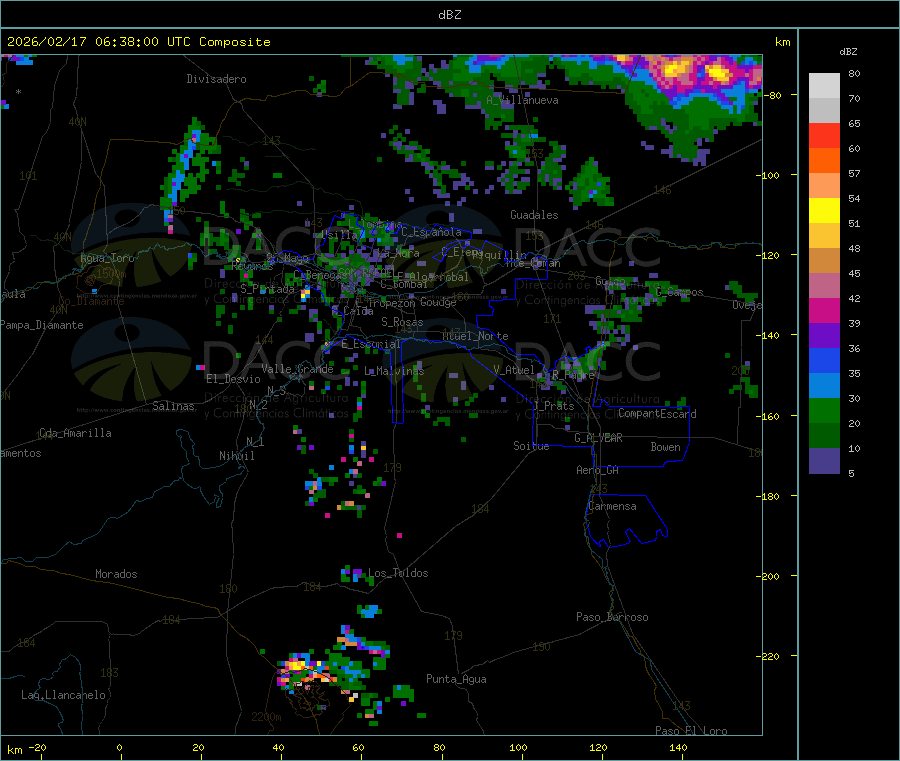Select the 'Nihuil' place label
This screenshot has height=761, width=900.
236,456
